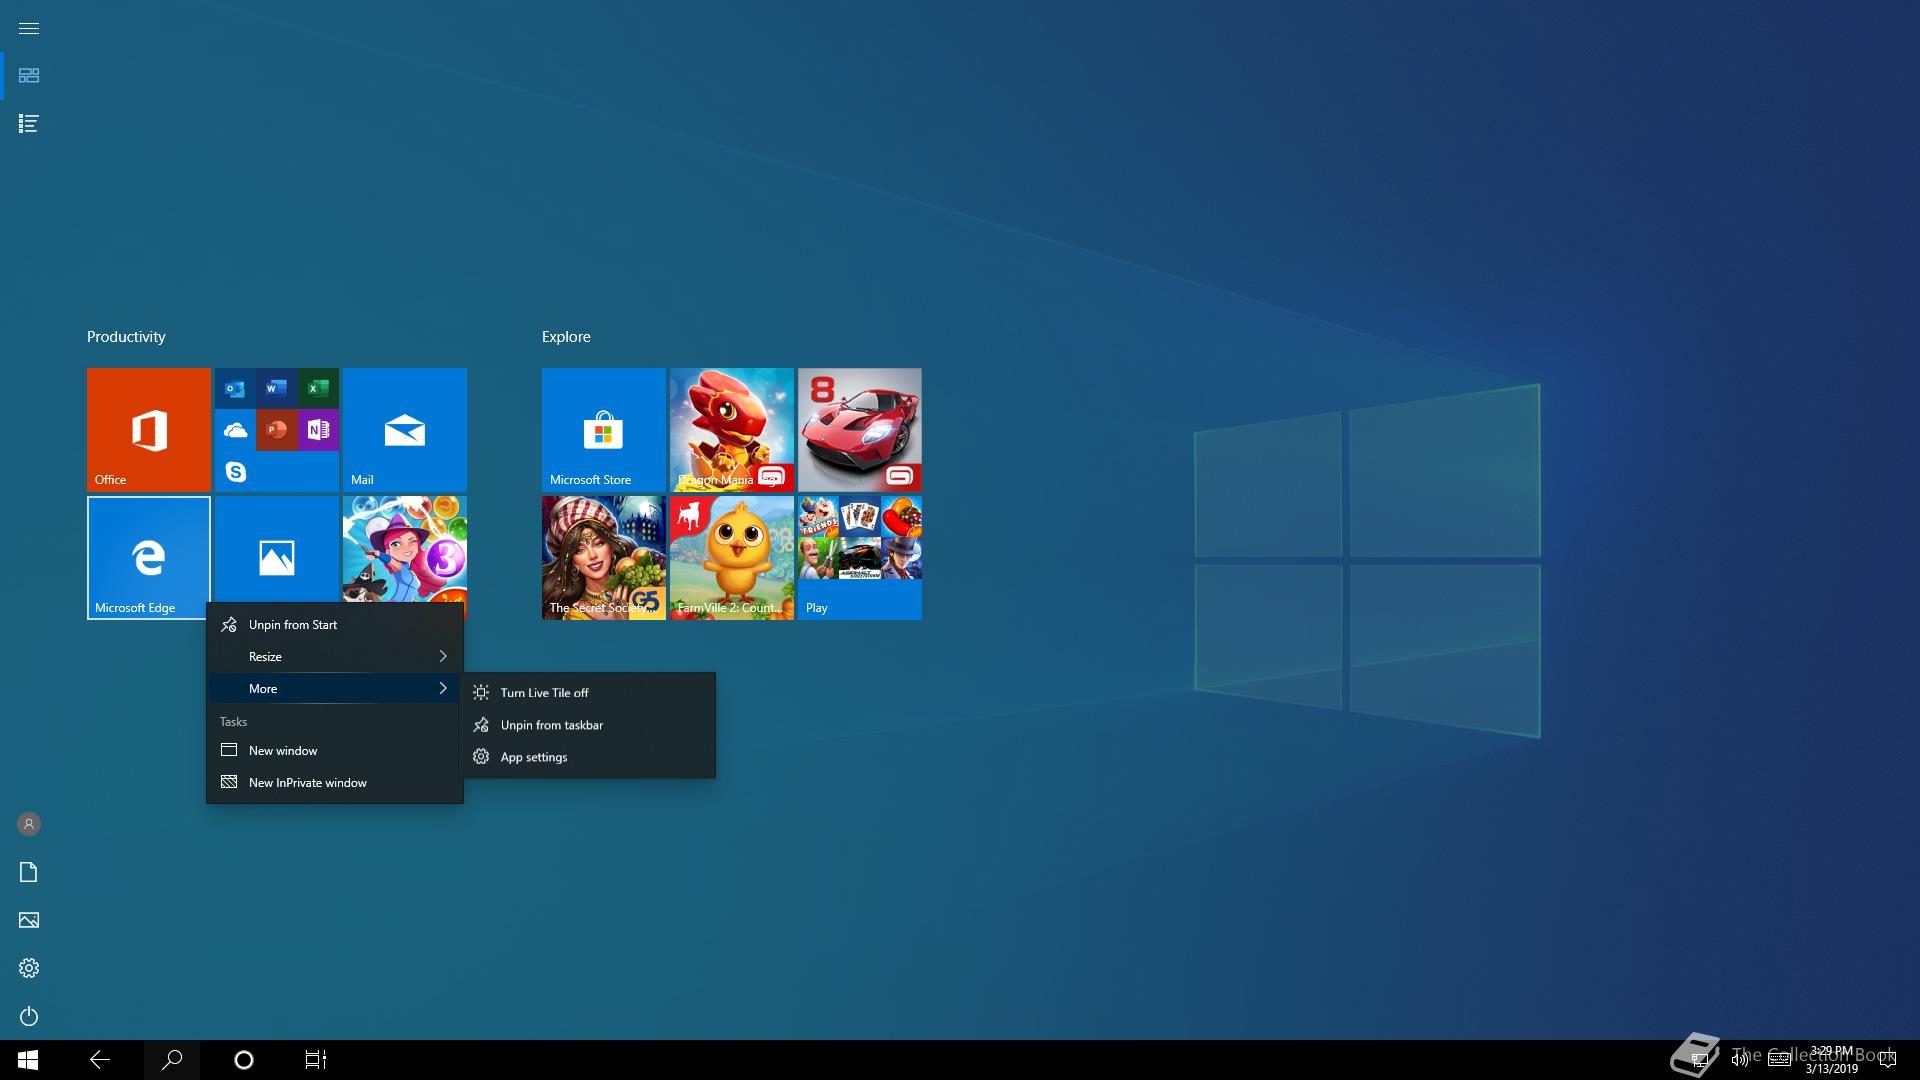Click the Explore group header
1920x1080 pixels.
[566, 337]
